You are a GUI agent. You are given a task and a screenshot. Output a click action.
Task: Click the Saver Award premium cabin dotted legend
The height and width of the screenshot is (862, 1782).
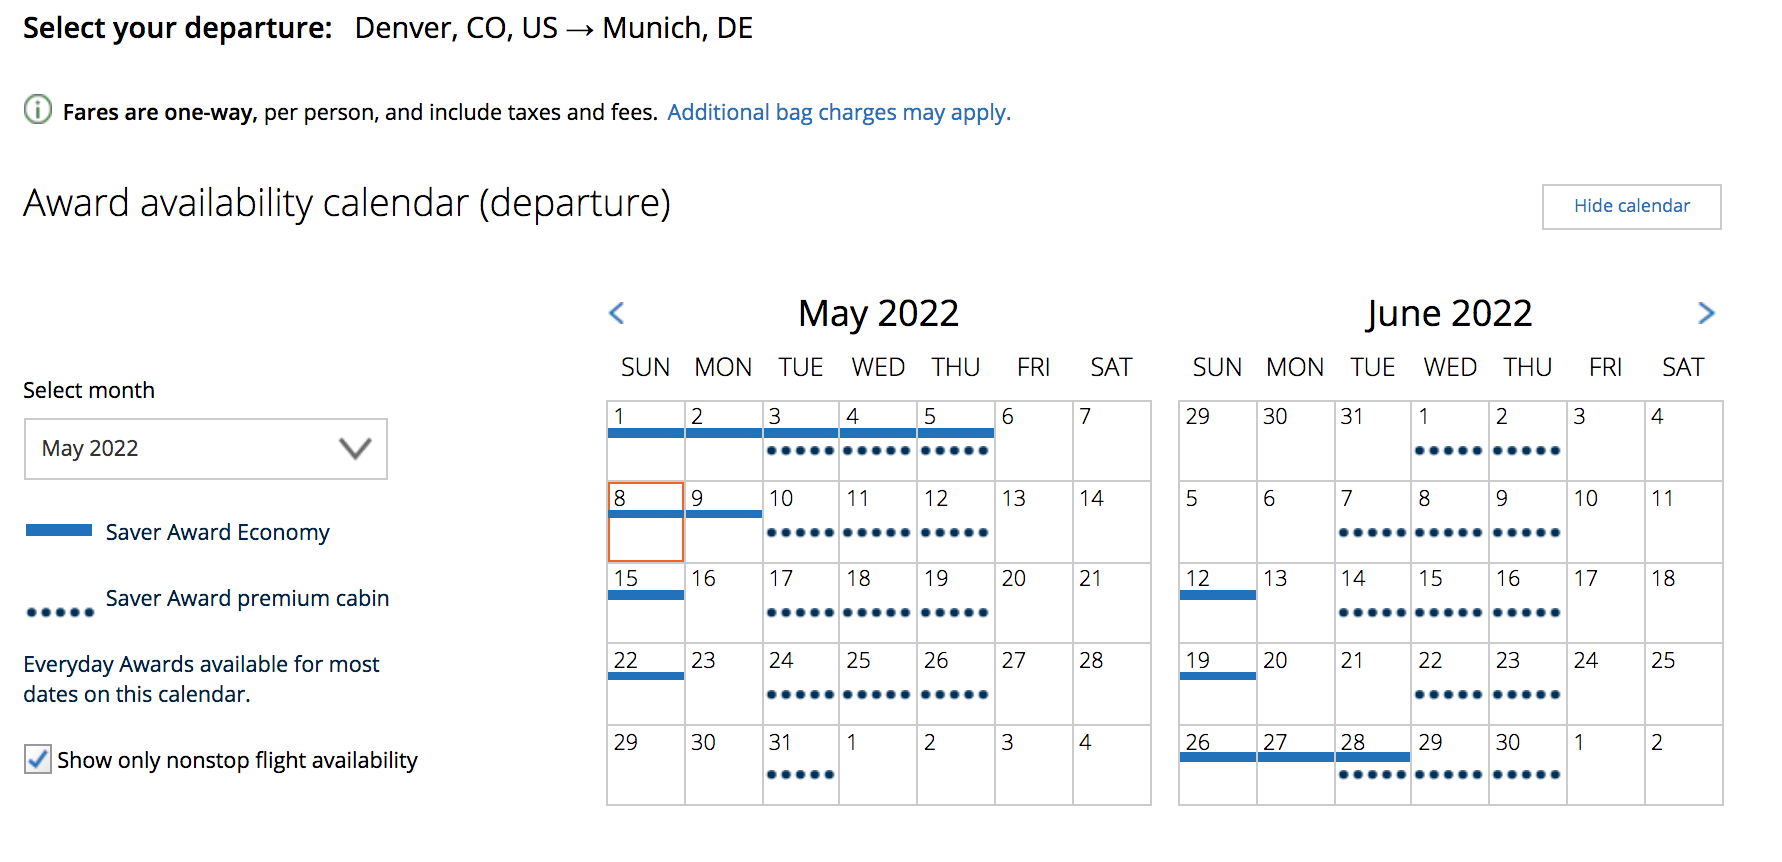[x=60, y=611]
